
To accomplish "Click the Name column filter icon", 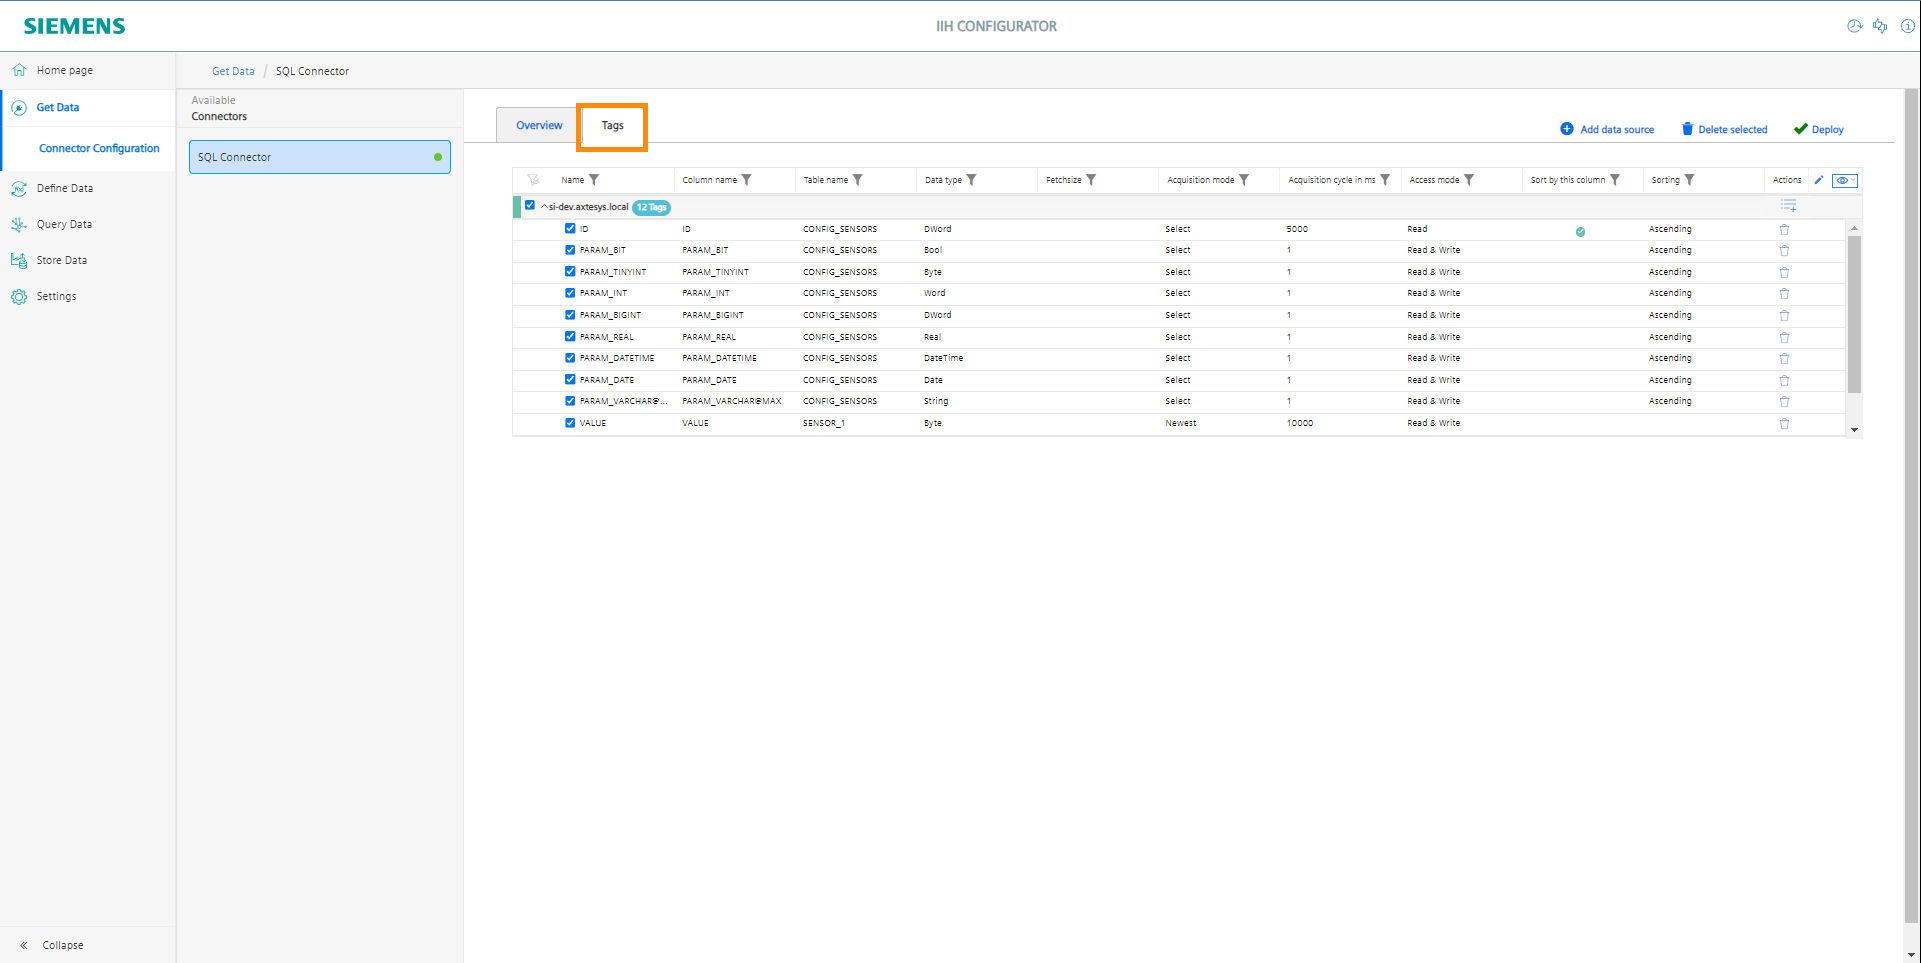I will (x=594, y=180).
